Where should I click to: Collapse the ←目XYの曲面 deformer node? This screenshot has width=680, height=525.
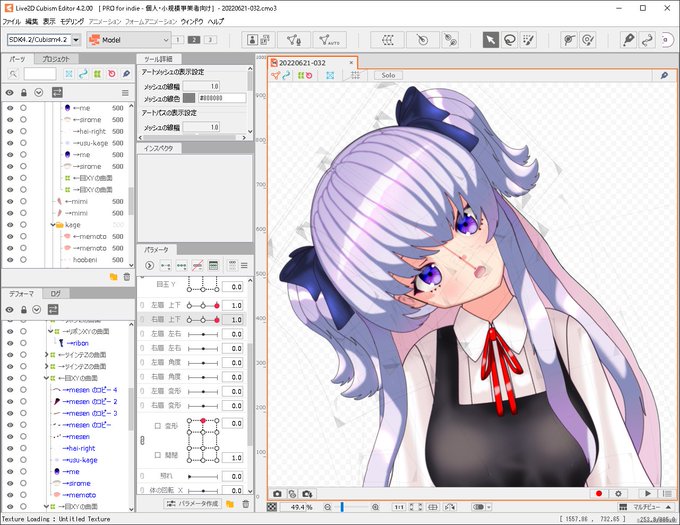pyautogui.click(x=46, y=378)
